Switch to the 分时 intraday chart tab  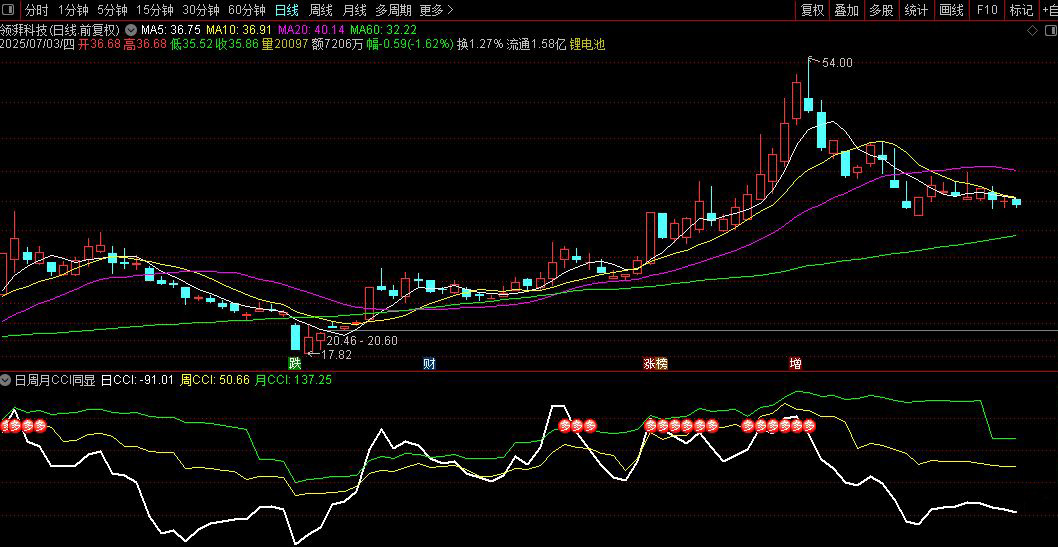[x=36, y=10]
